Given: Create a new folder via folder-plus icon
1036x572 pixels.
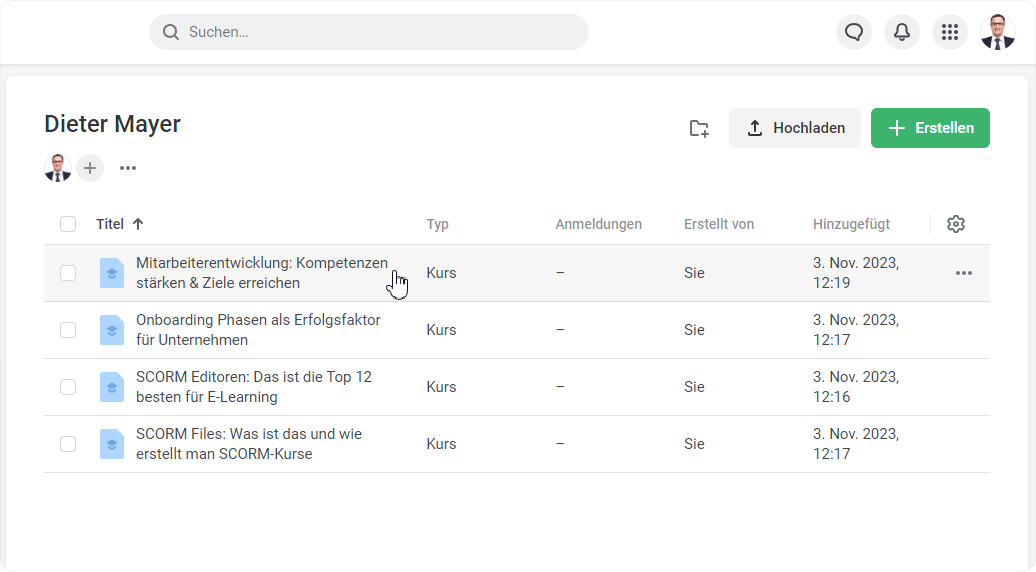Looking at the screenshot, I should [699, 128].
